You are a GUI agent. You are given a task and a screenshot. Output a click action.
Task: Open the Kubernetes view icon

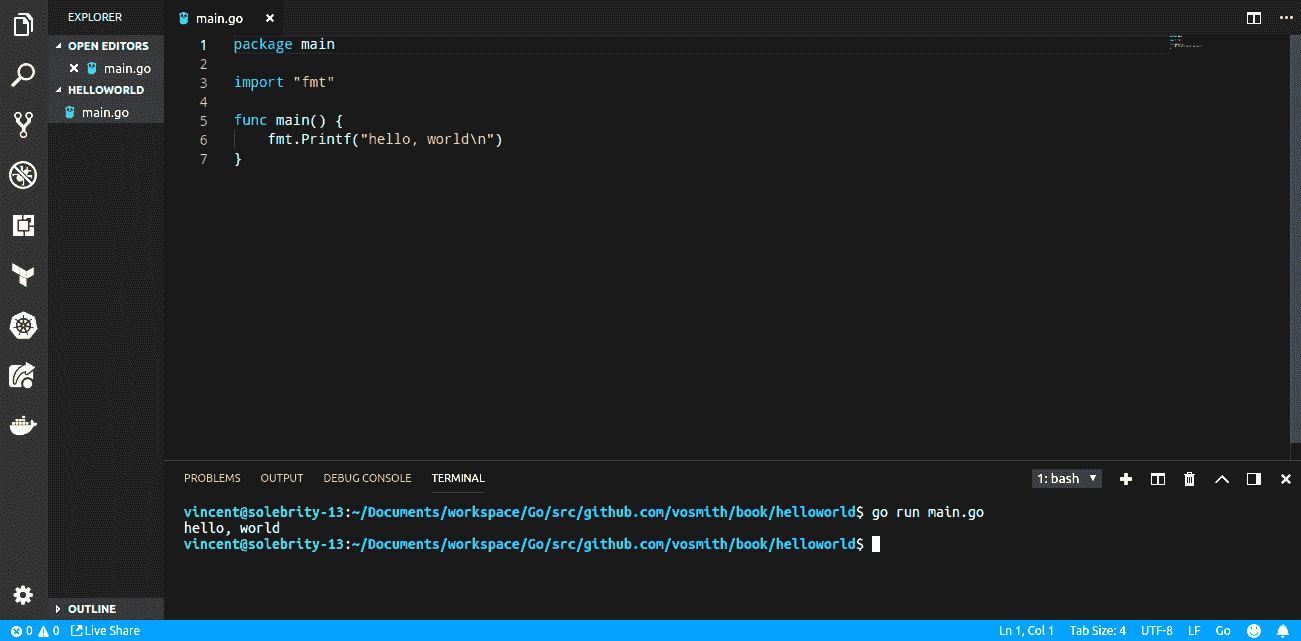point(23,325)
